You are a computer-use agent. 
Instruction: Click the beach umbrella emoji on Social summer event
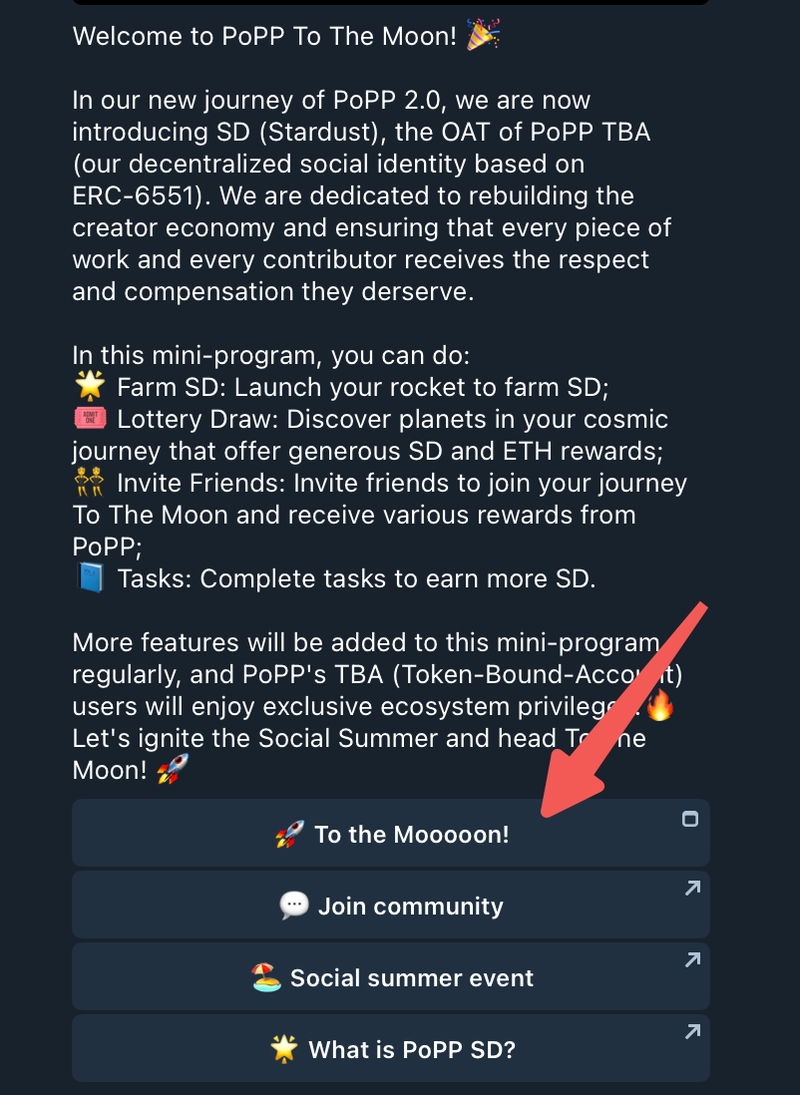pos(269,977)
